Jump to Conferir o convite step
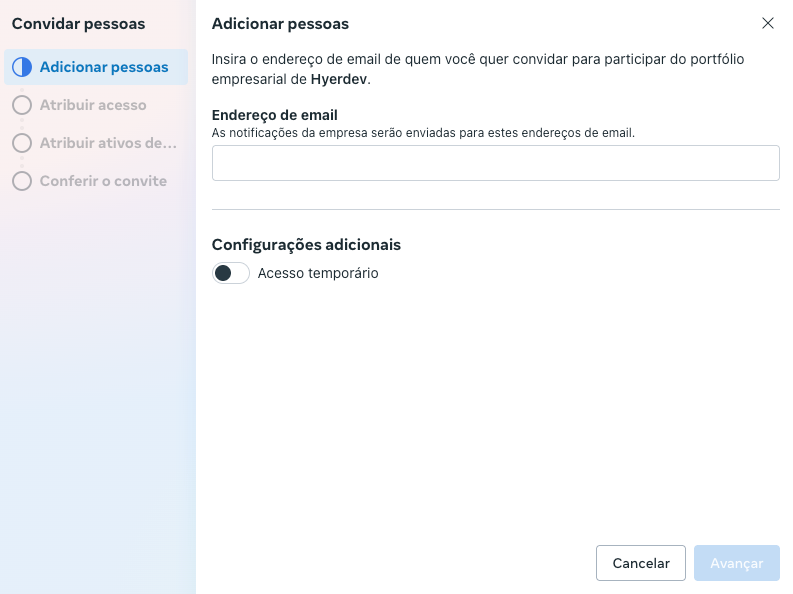This screenshot has width=793, height=594. [103, 181]
